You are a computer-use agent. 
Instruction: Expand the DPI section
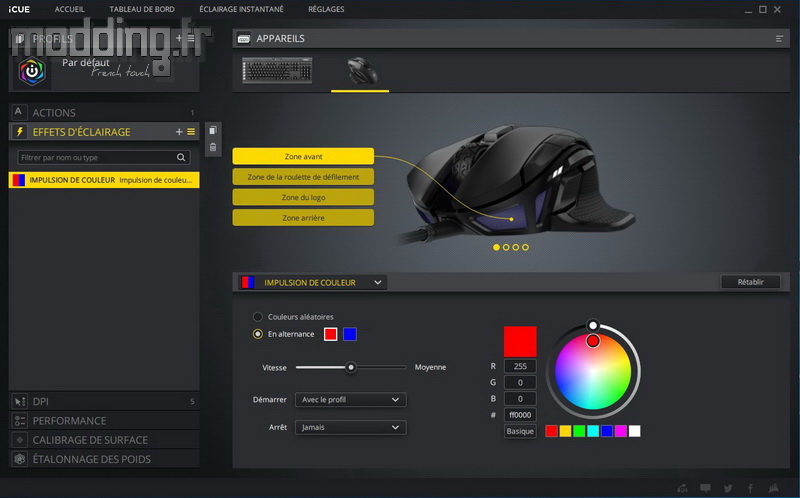(104, 402)
